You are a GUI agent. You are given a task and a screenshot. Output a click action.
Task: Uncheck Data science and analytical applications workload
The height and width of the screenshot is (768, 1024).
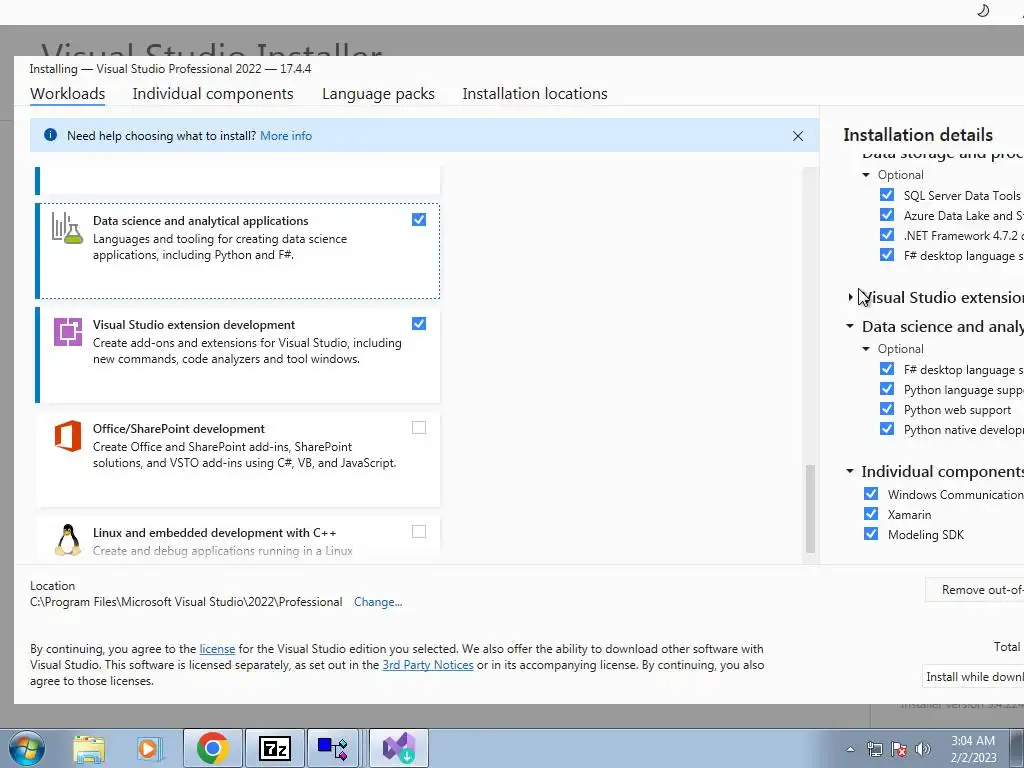[x=419, y=220]
